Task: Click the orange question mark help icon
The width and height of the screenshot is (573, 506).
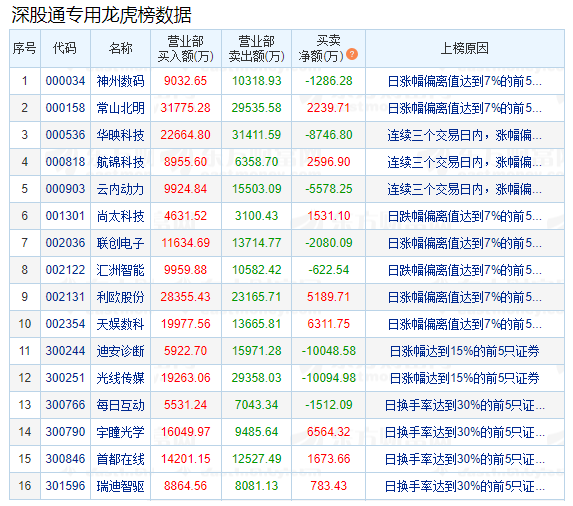Action: pyautogui.click(x=352, y=54)
